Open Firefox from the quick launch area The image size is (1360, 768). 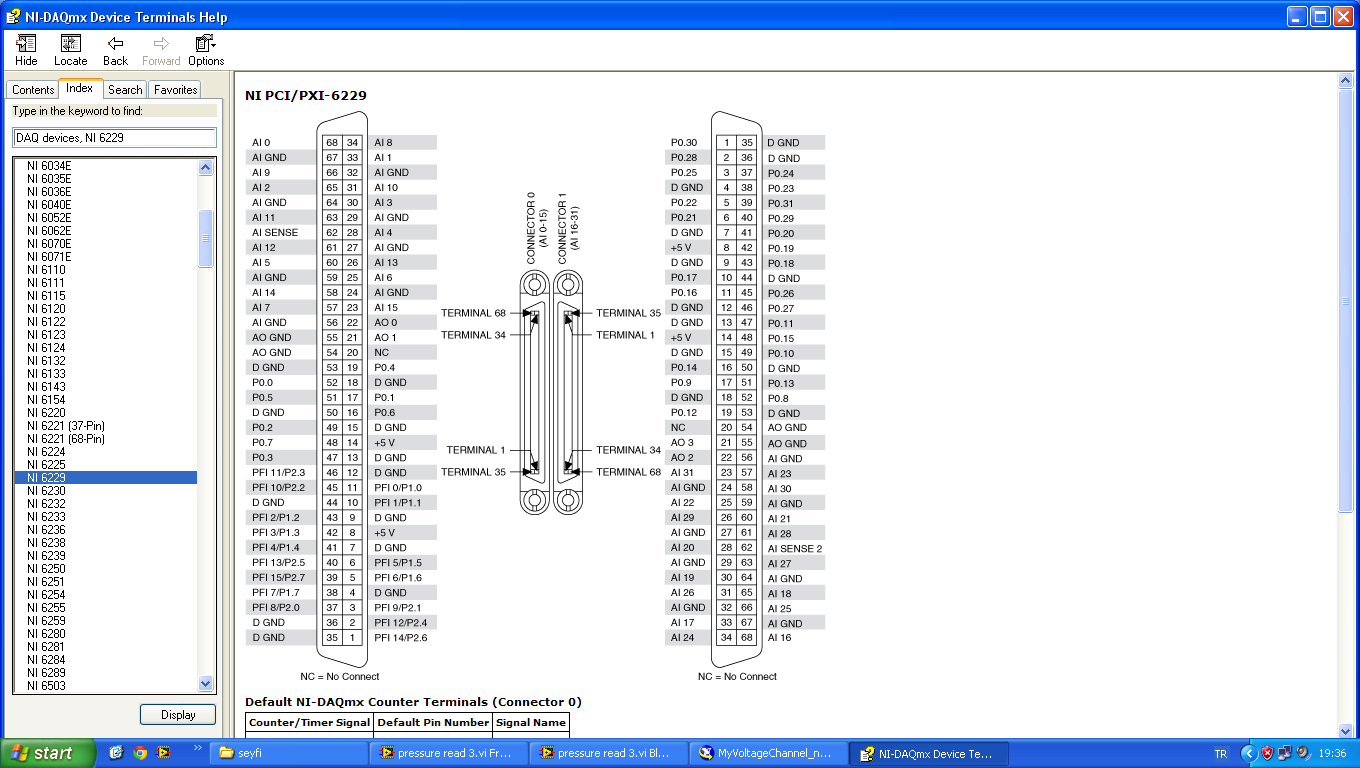pyautogui.click(x=140, y=753)
